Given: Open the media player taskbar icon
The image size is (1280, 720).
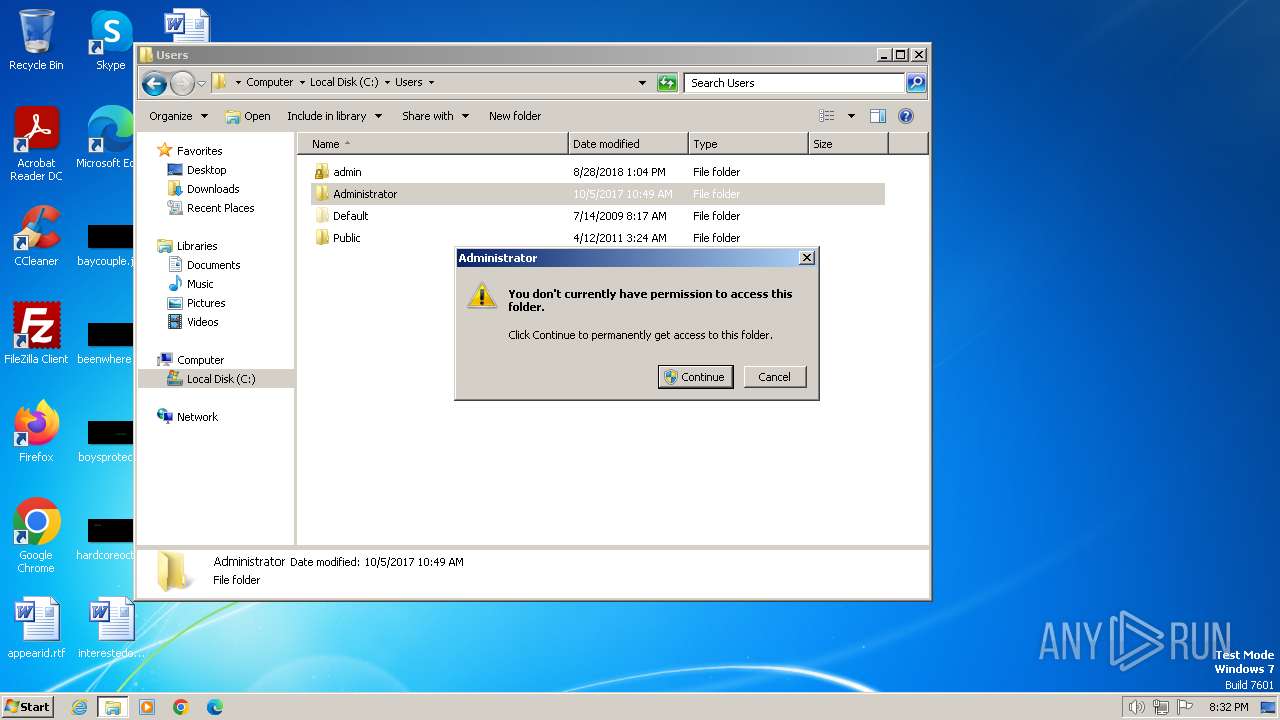Looking at the screenshot, I should tap(147, 707).
